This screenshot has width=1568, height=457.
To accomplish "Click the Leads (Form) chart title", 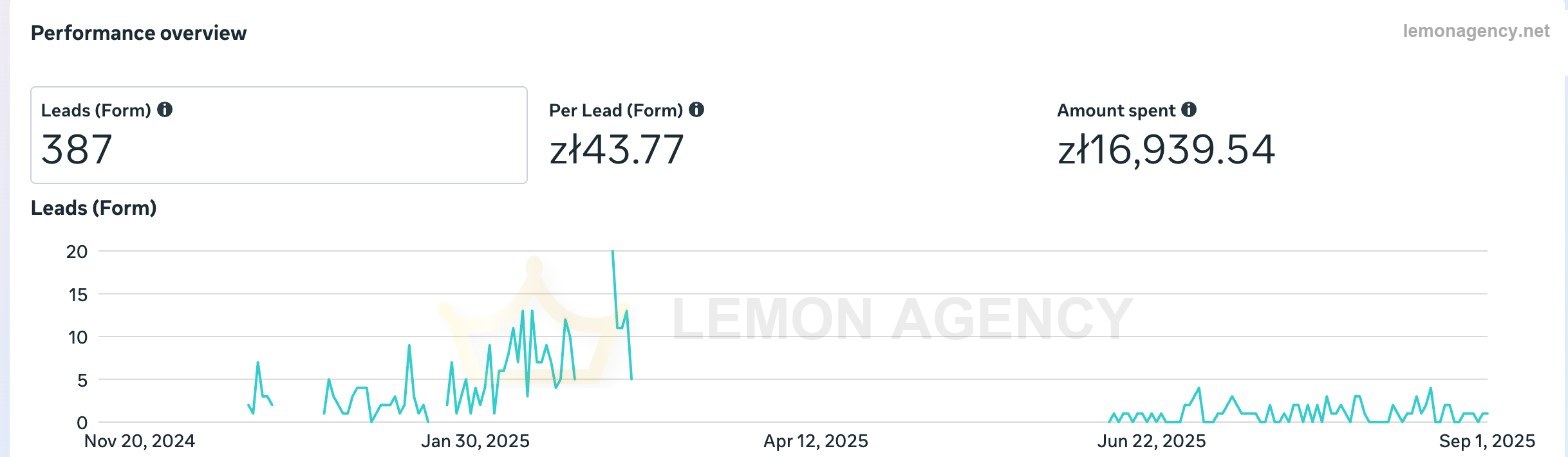I will (94, 209).
